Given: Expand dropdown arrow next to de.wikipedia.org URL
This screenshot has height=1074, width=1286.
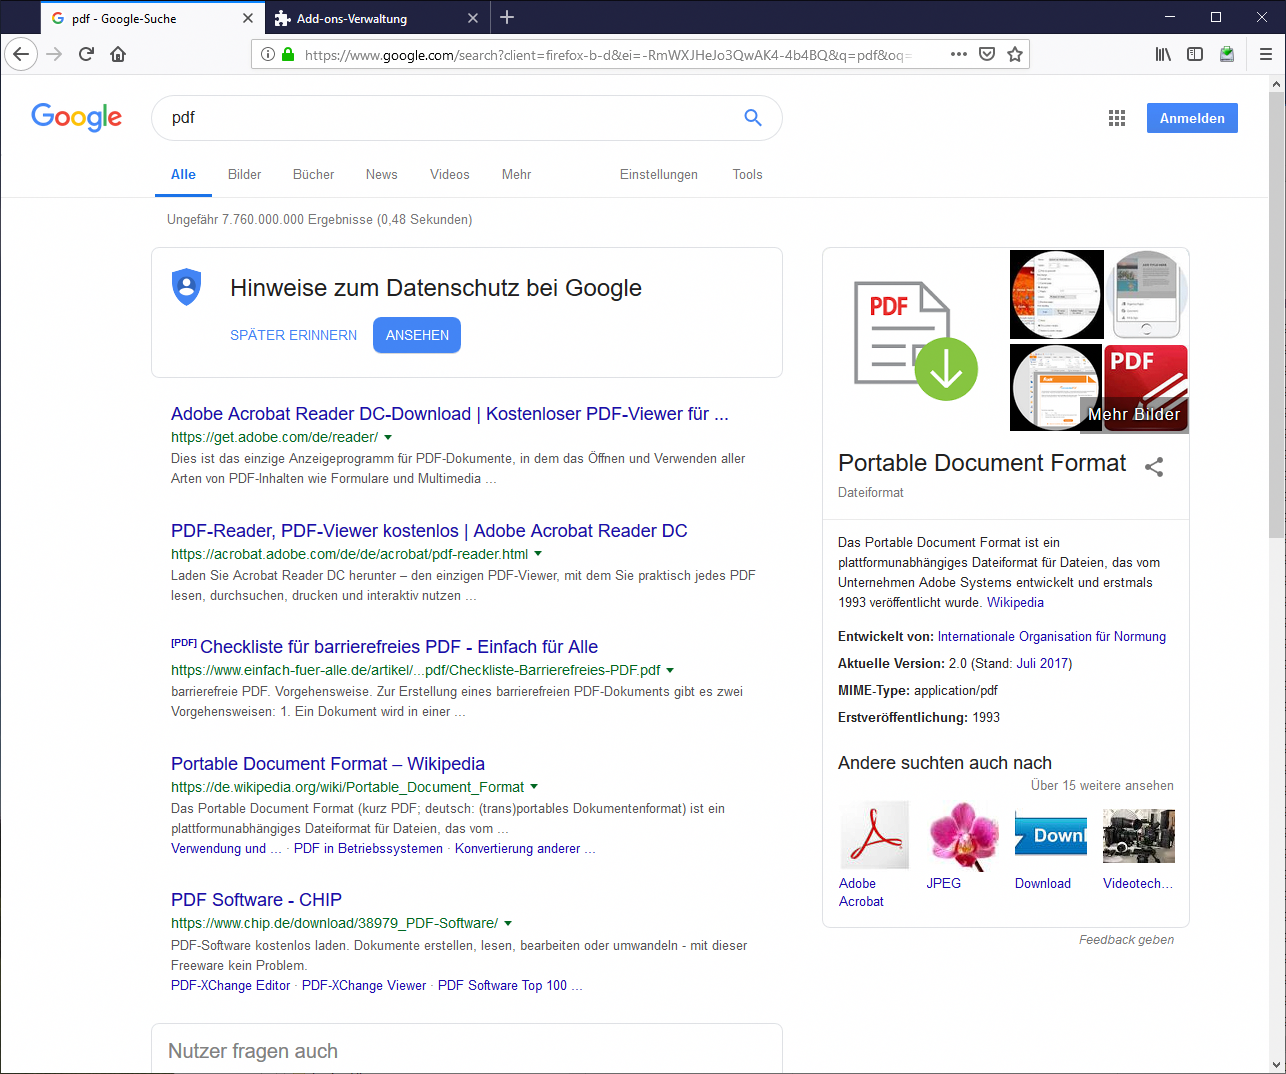Looking at the screenshot, I should click(534, 787).
